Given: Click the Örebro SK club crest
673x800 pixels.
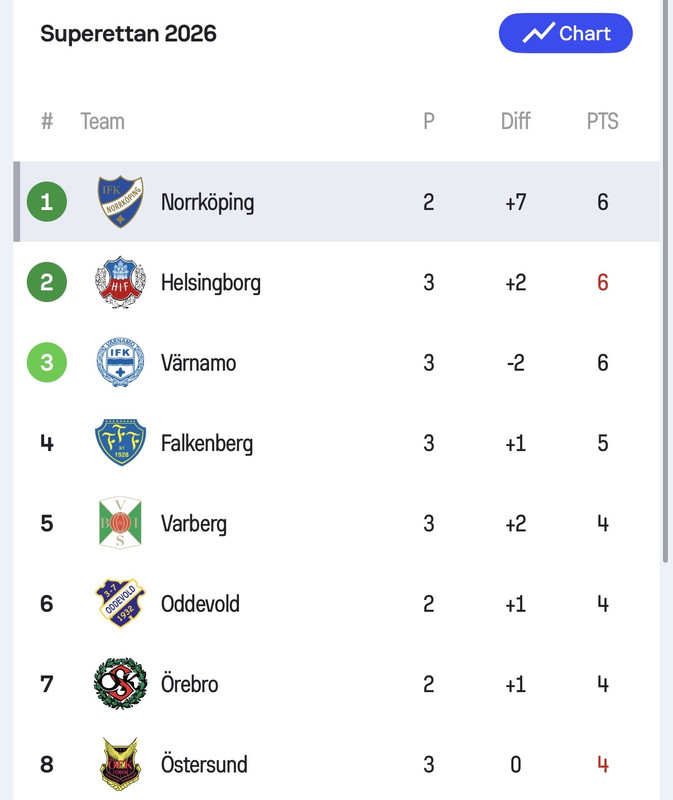Looking at the screenshot, I should point(120,683).
